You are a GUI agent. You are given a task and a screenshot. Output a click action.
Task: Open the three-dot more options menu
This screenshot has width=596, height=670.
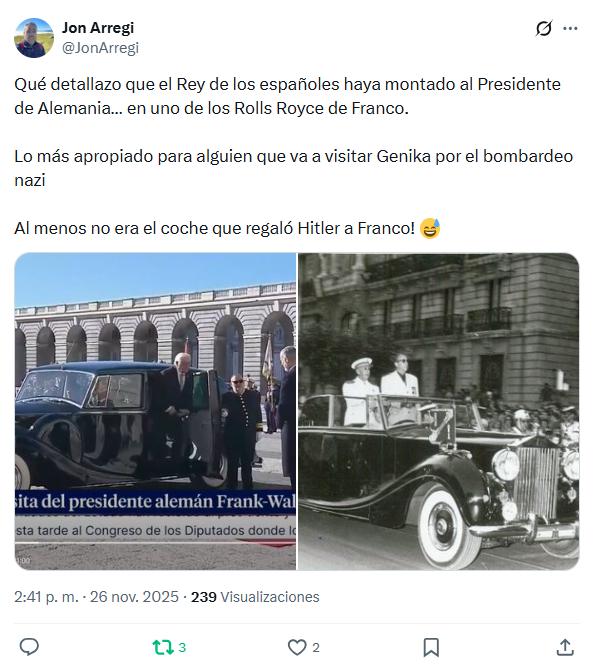(570, 29)
